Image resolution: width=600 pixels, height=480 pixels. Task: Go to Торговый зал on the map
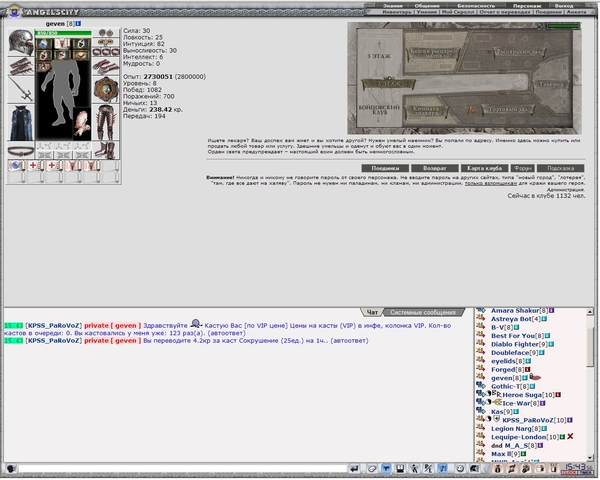click(508, 109)
